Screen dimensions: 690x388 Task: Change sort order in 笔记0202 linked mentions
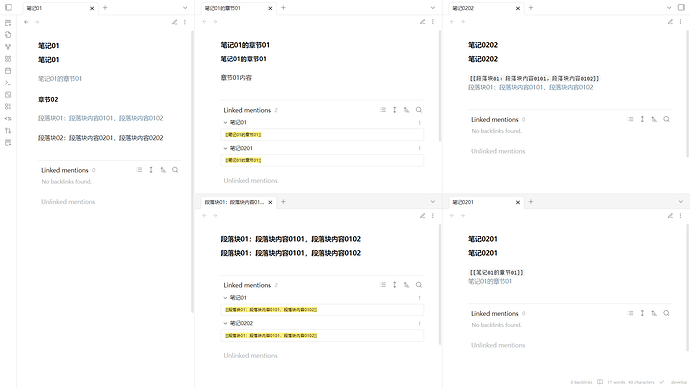point(654,119)
